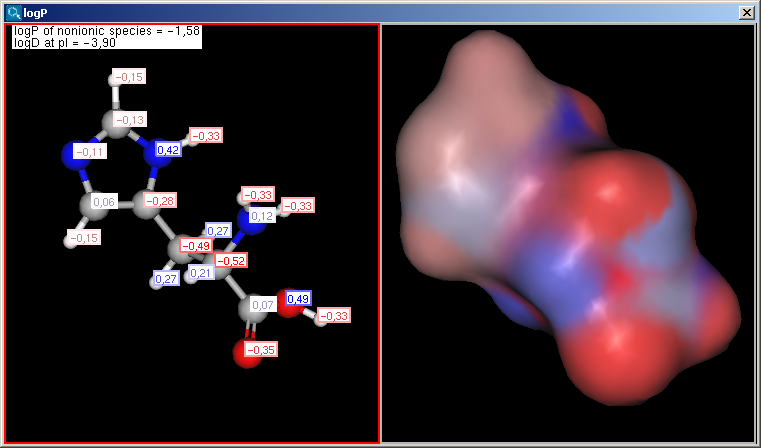This screenshot has height=448, width=761.
Task: Select the oxygen atom labeled 0,49
Action: pos(297,298)
